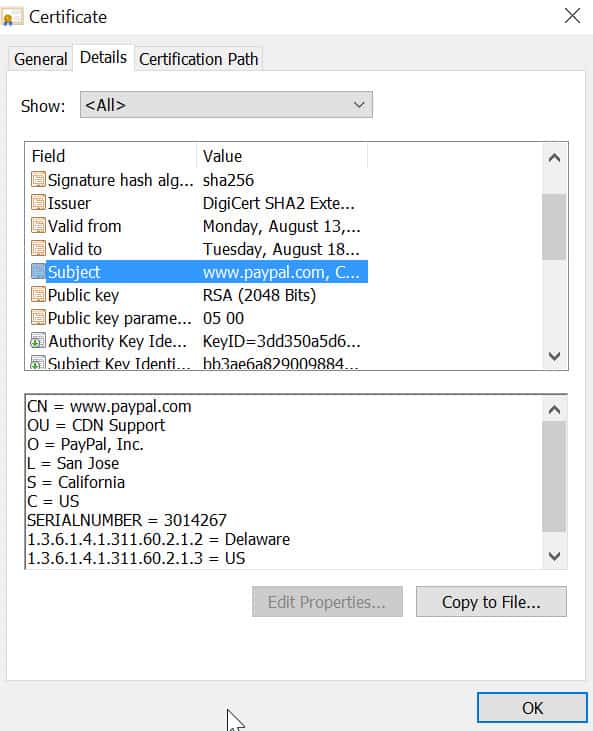Select the Issuer field icon
593x731 pixels.
[x=38, y=202]
